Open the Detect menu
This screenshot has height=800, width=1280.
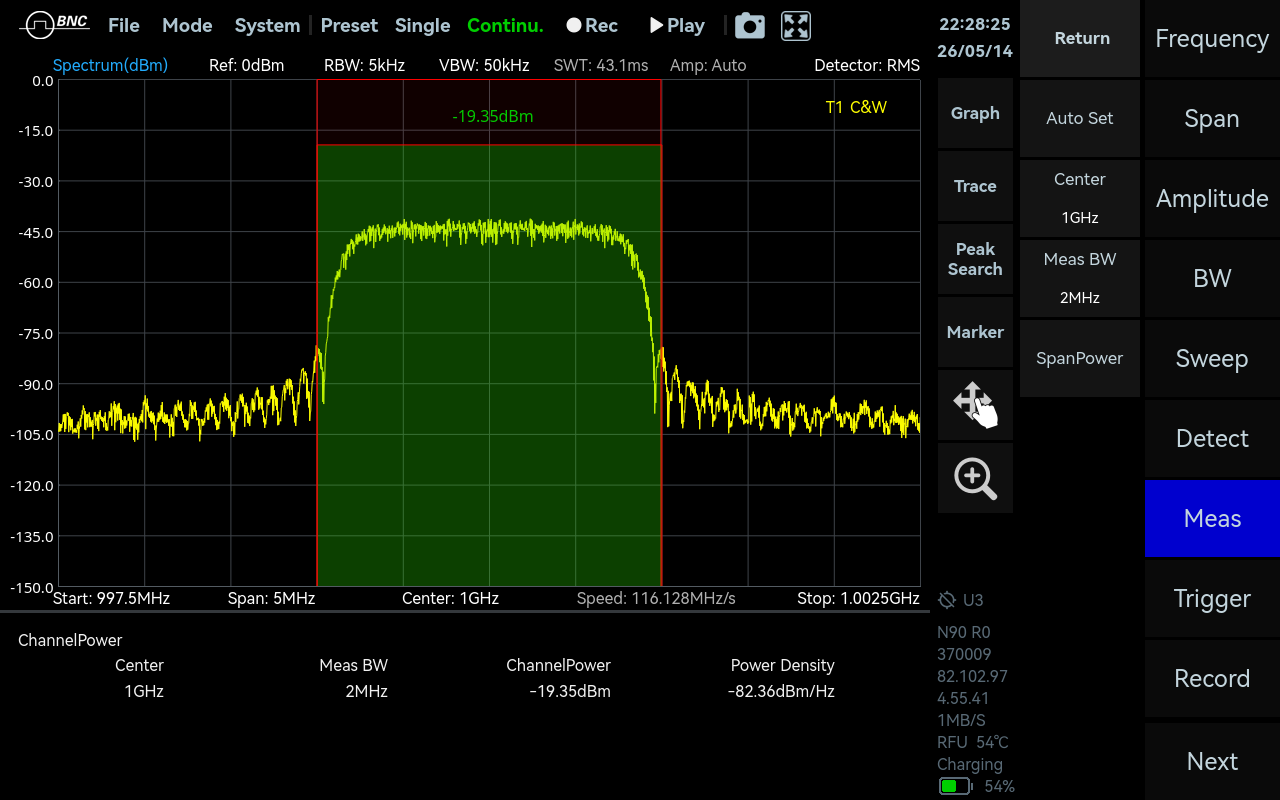click(1212, 438)
